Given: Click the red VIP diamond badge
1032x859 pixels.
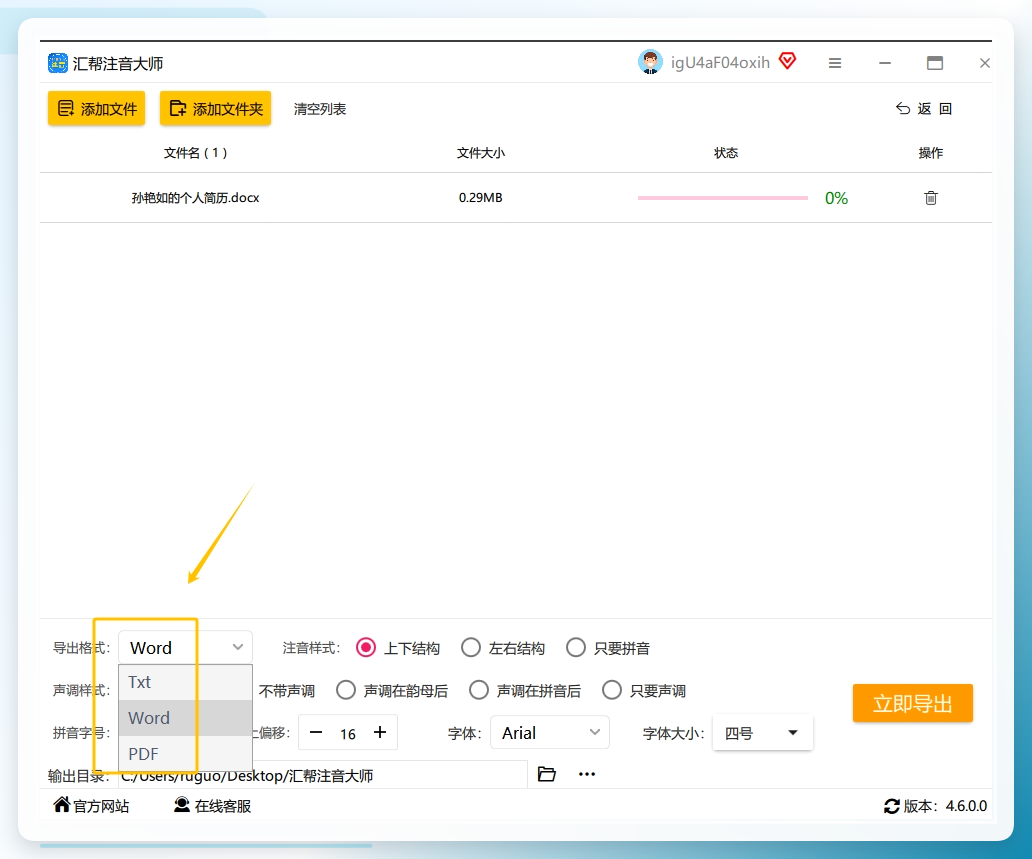Looking at the screenshot, I should [787, 61].
